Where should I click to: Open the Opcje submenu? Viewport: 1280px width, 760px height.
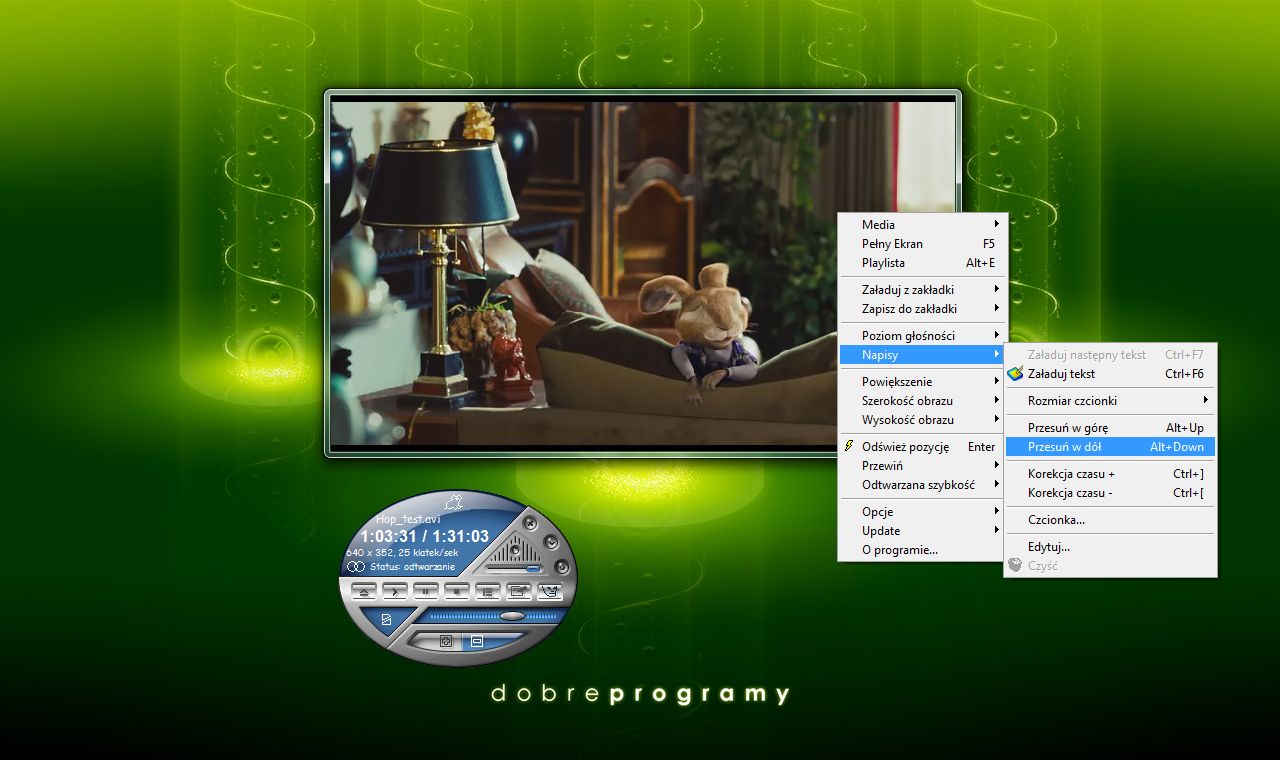pos(923,511)
